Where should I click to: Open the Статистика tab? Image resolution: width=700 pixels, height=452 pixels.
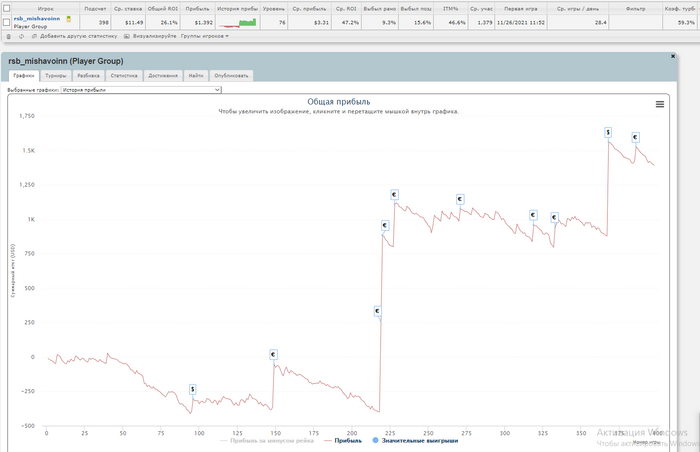coord(124,75)
